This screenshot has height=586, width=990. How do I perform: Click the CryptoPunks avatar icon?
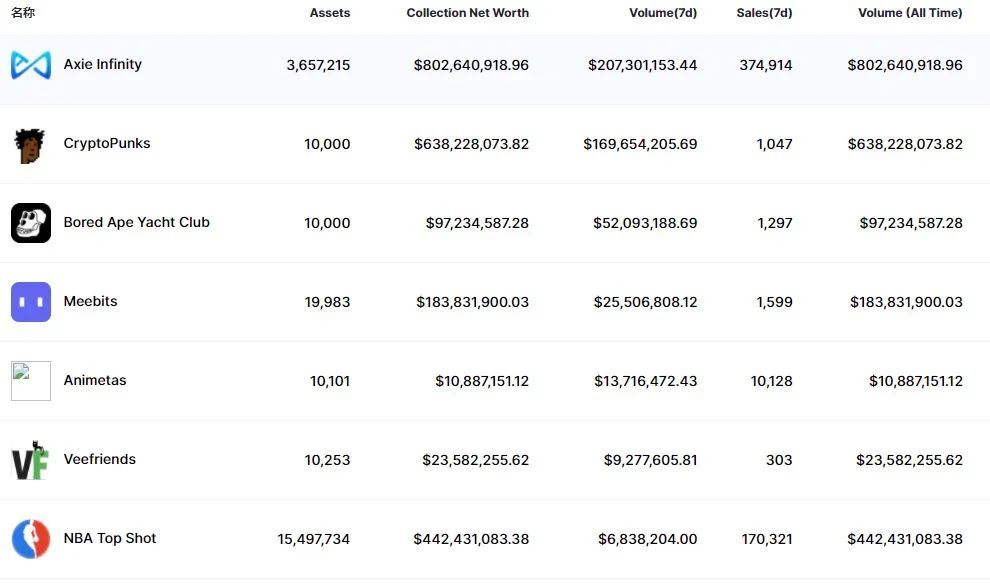(30, 144)
